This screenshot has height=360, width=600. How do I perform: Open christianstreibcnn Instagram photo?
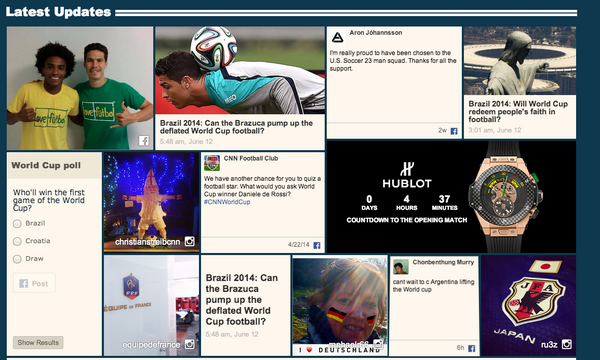tap(151, 202)
